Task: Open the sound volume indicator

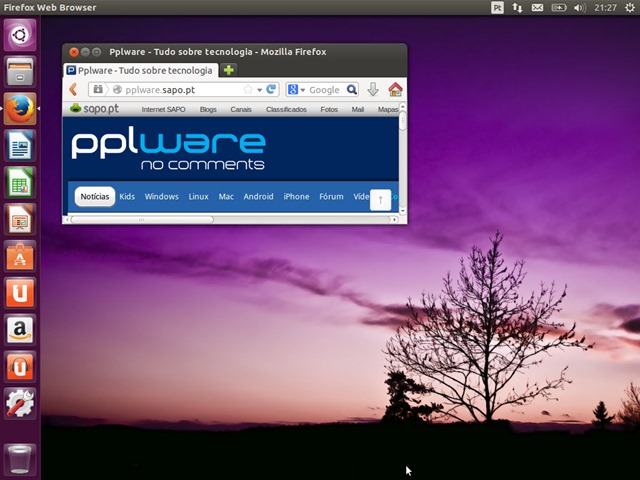Action: click(x=580, y=7)
